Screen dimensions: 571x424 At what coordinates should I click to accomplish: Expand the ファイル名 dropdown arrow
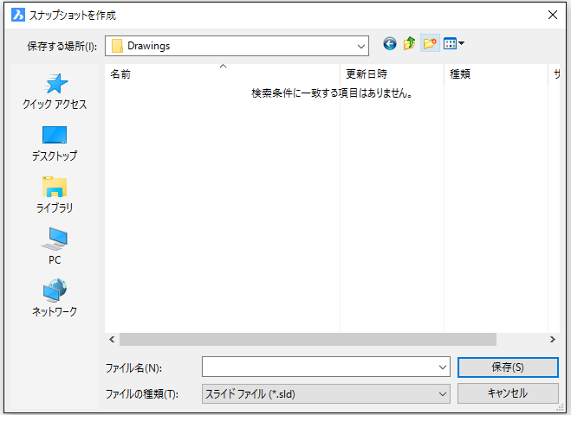pyautogui.click(x=442, y=367)
